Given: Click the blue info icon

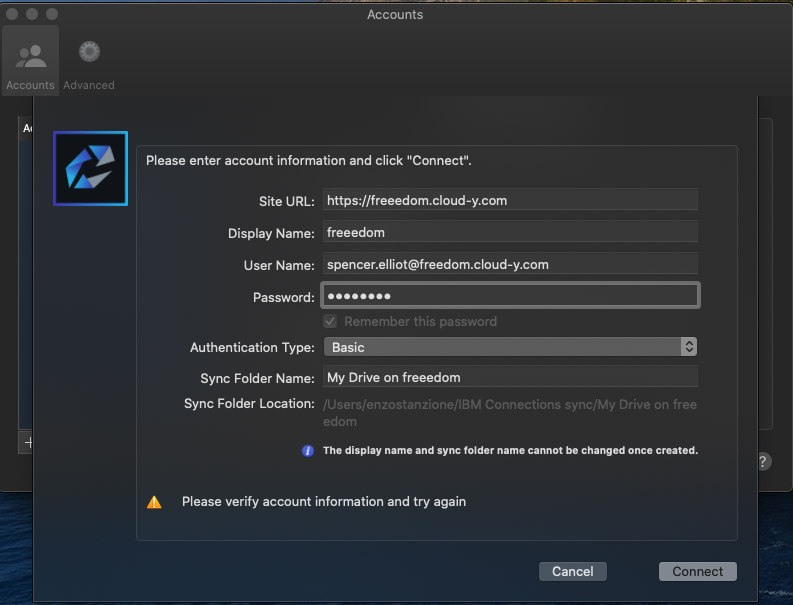Looking at the screenshot, I should pos(308,451).
